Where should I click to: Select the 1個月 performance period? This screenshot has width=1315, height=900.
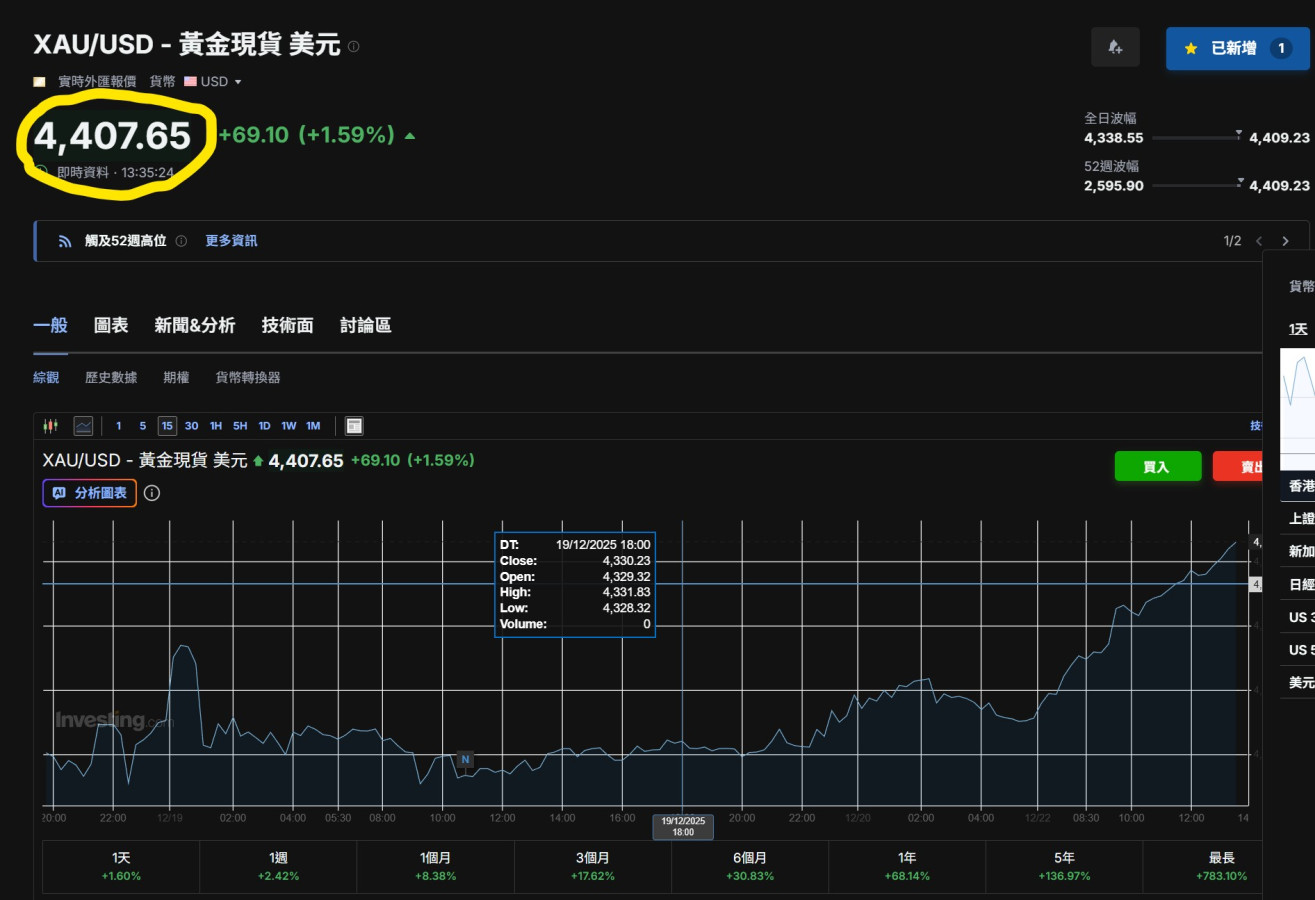(x=436, y=866)
